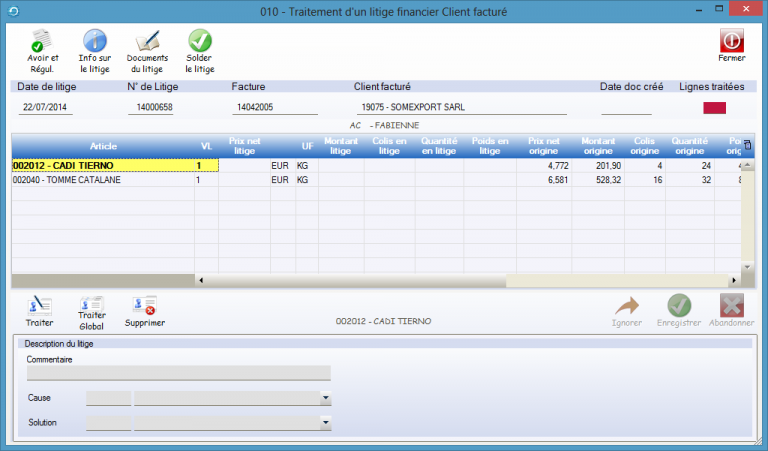Expand the Solution dropdown list
The height and width of the screenshot is (451, 768).
coord(325,423)
